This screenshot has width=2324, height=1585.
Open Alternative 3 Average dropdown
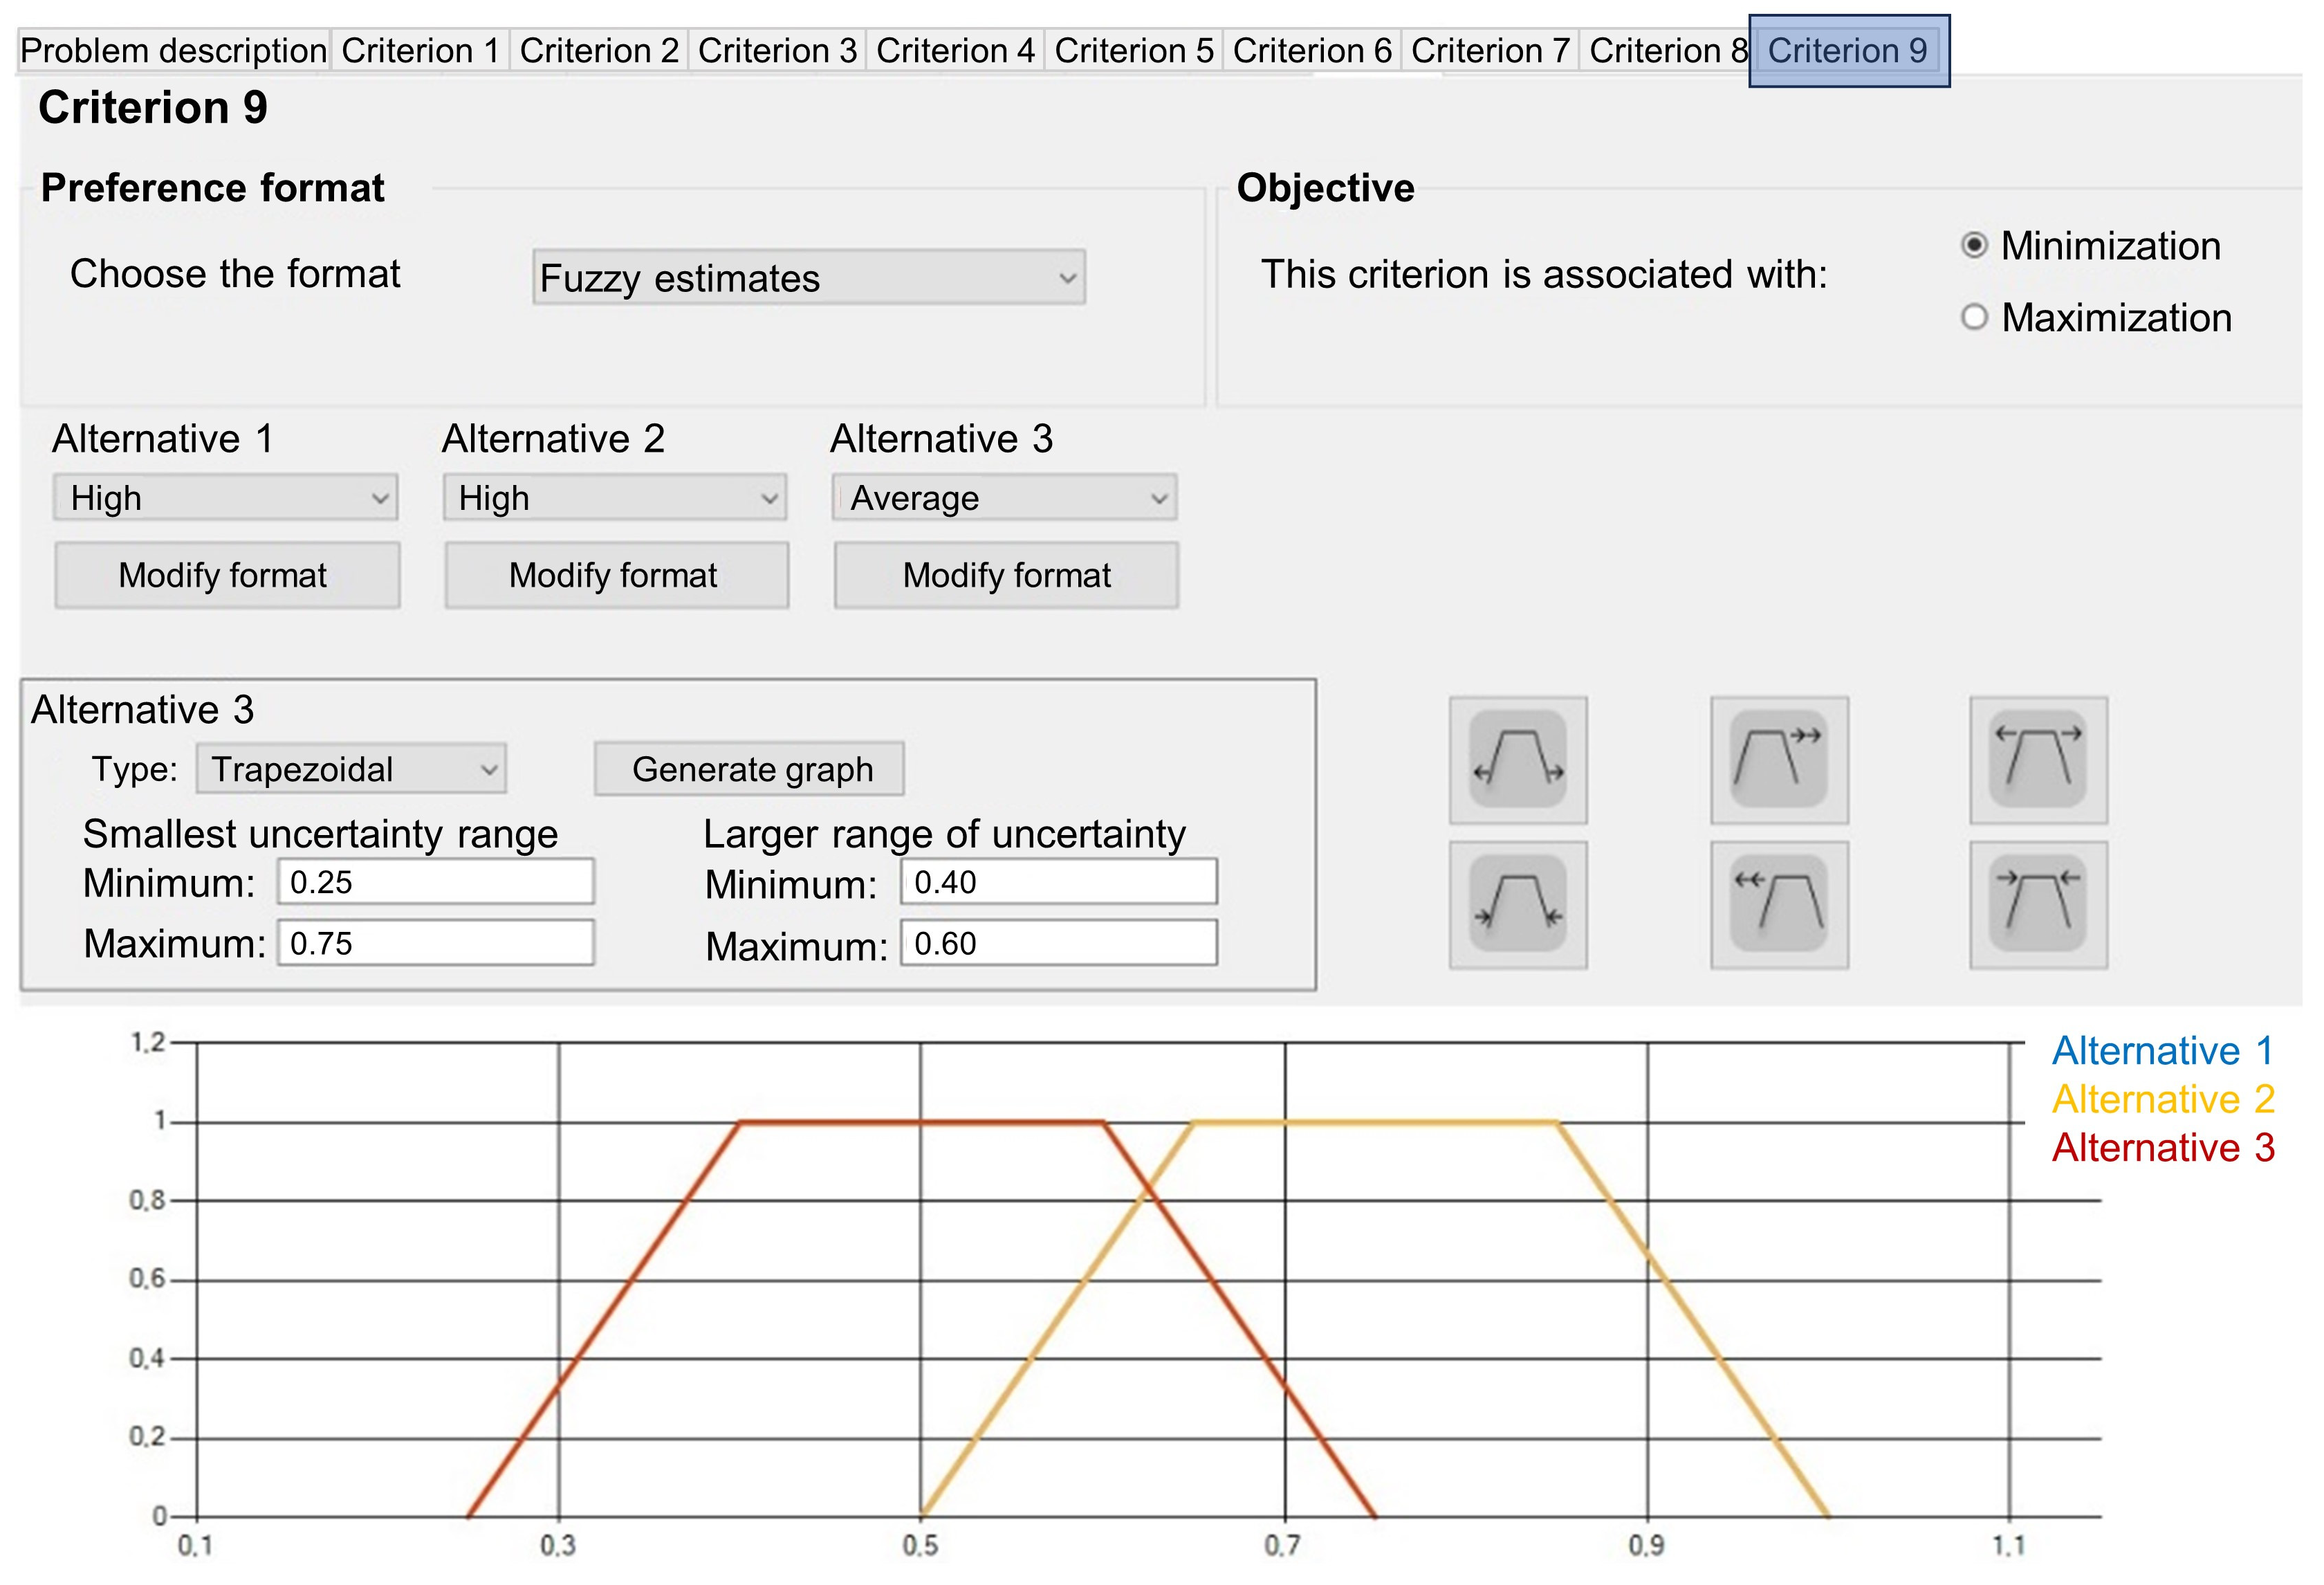(1004, 498)
